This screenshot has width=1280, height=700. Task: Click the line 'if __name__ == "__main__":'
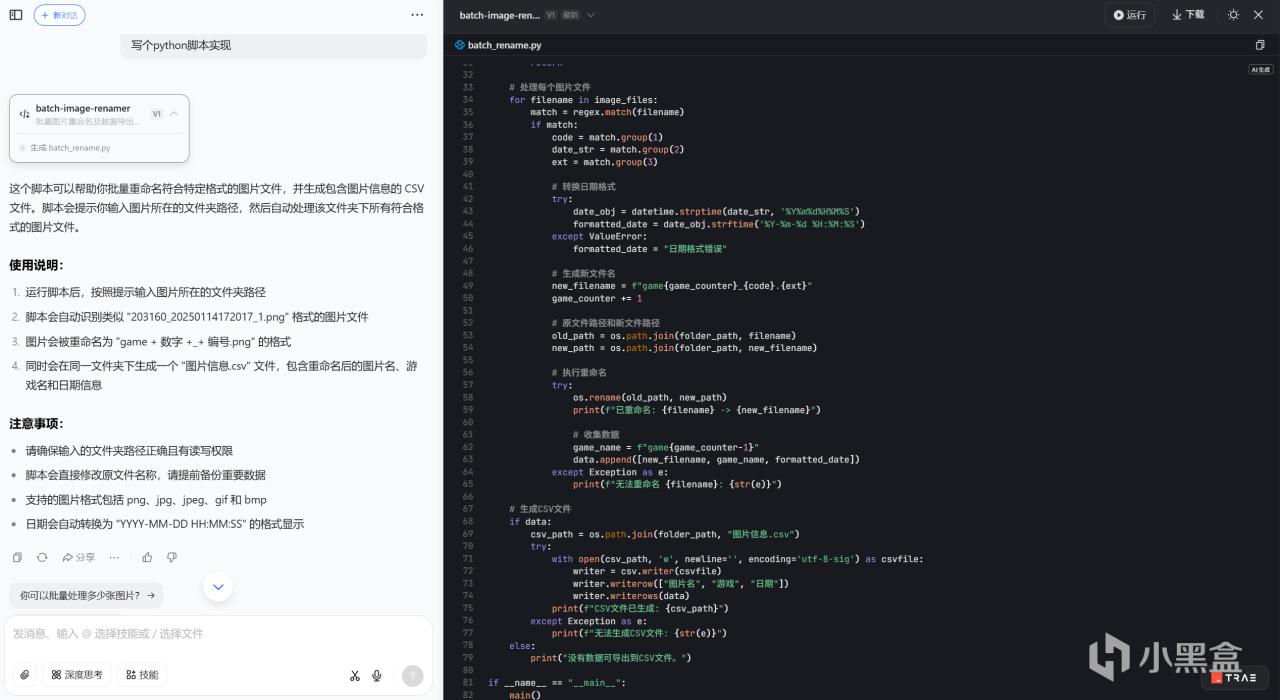[x=557, y=682]
